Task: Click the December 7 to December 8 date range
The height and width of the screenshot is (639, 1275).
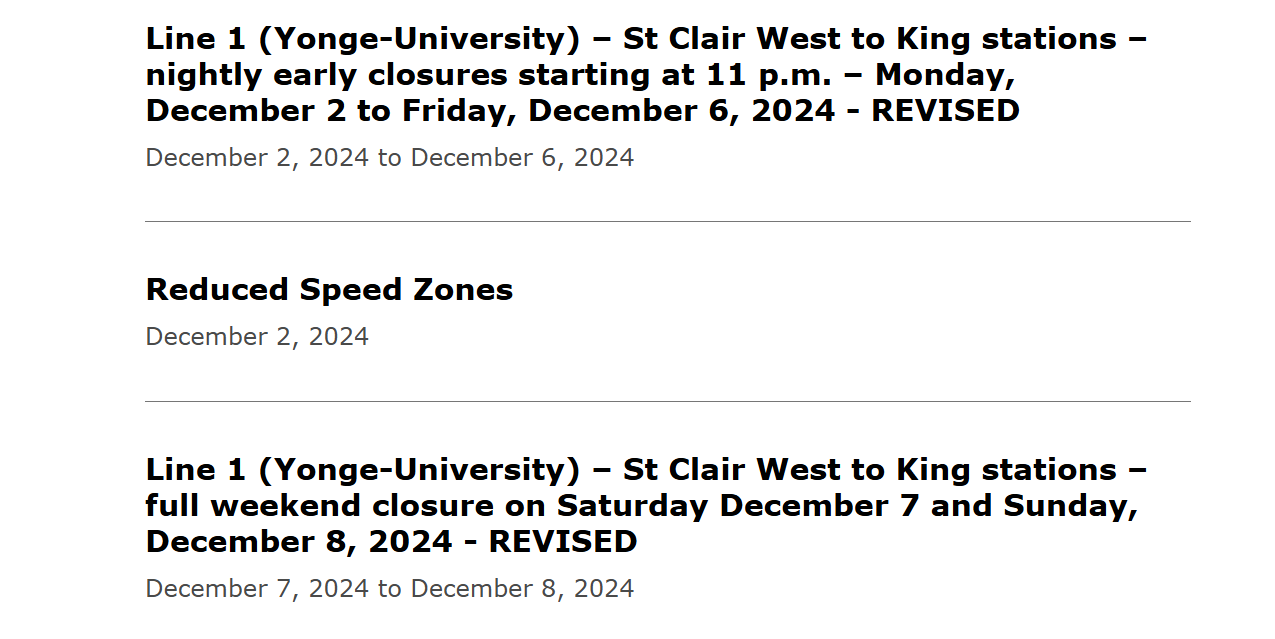Action: (389, 589)
